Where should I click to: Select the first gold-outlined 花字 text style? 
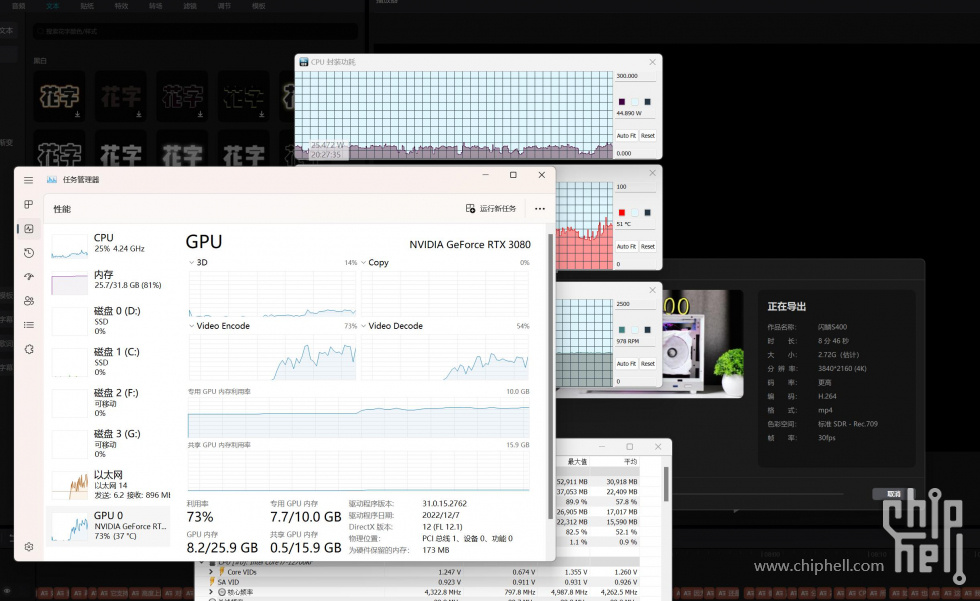click(59, 96)
